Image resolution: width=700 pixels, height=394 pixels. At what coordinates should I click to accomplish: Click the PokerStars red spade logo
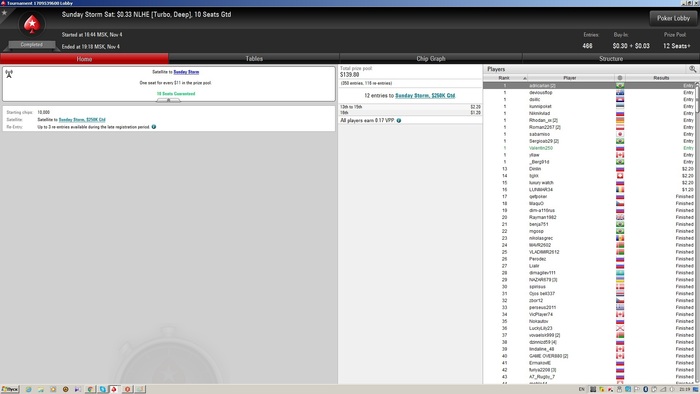(32, 24)
